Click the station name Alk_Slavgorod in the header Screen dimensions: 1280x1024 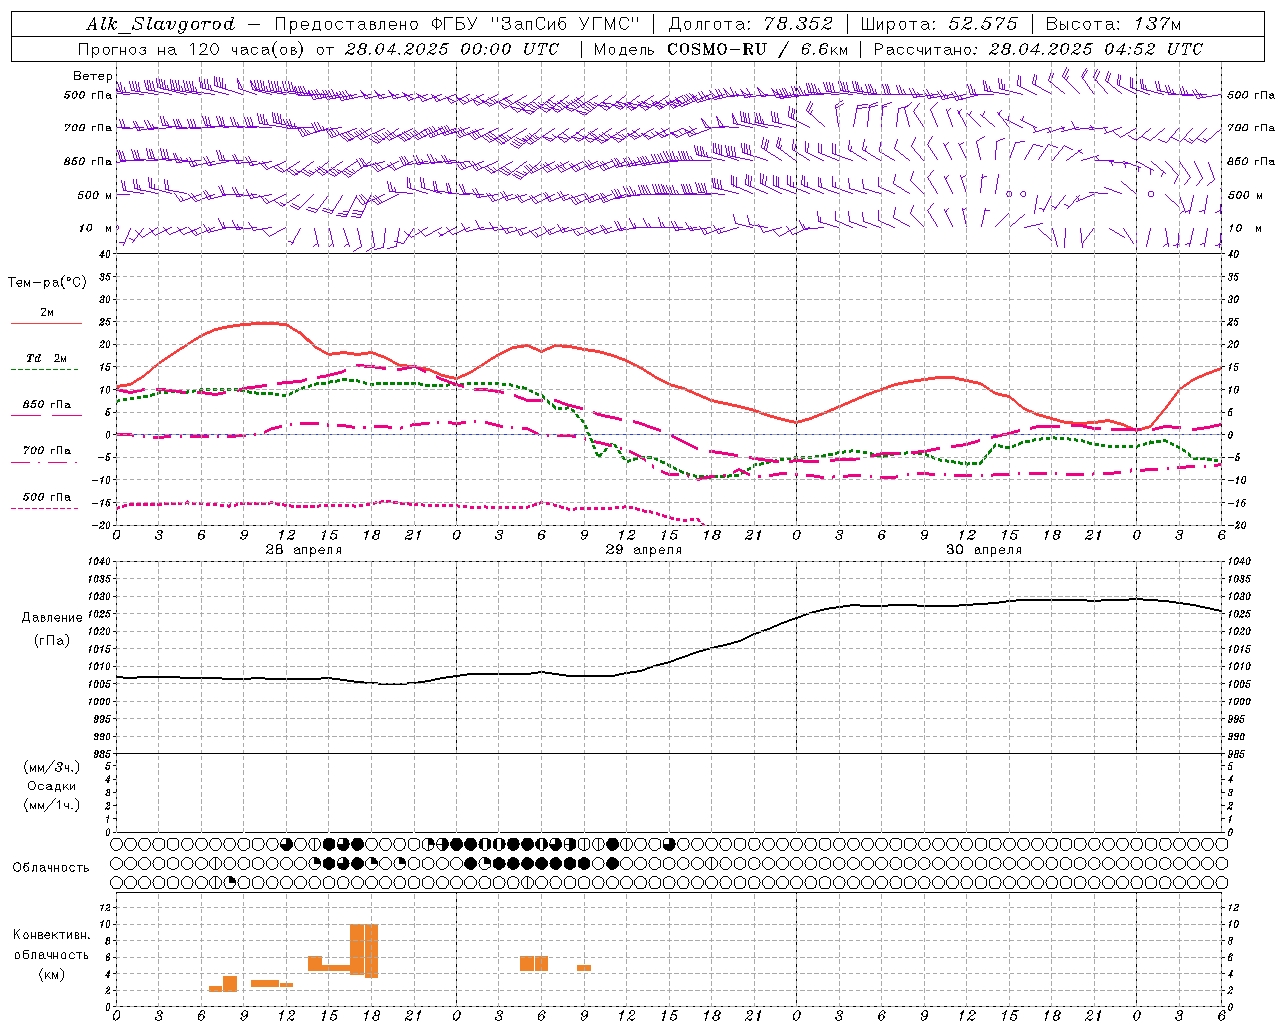click(161, 24)
